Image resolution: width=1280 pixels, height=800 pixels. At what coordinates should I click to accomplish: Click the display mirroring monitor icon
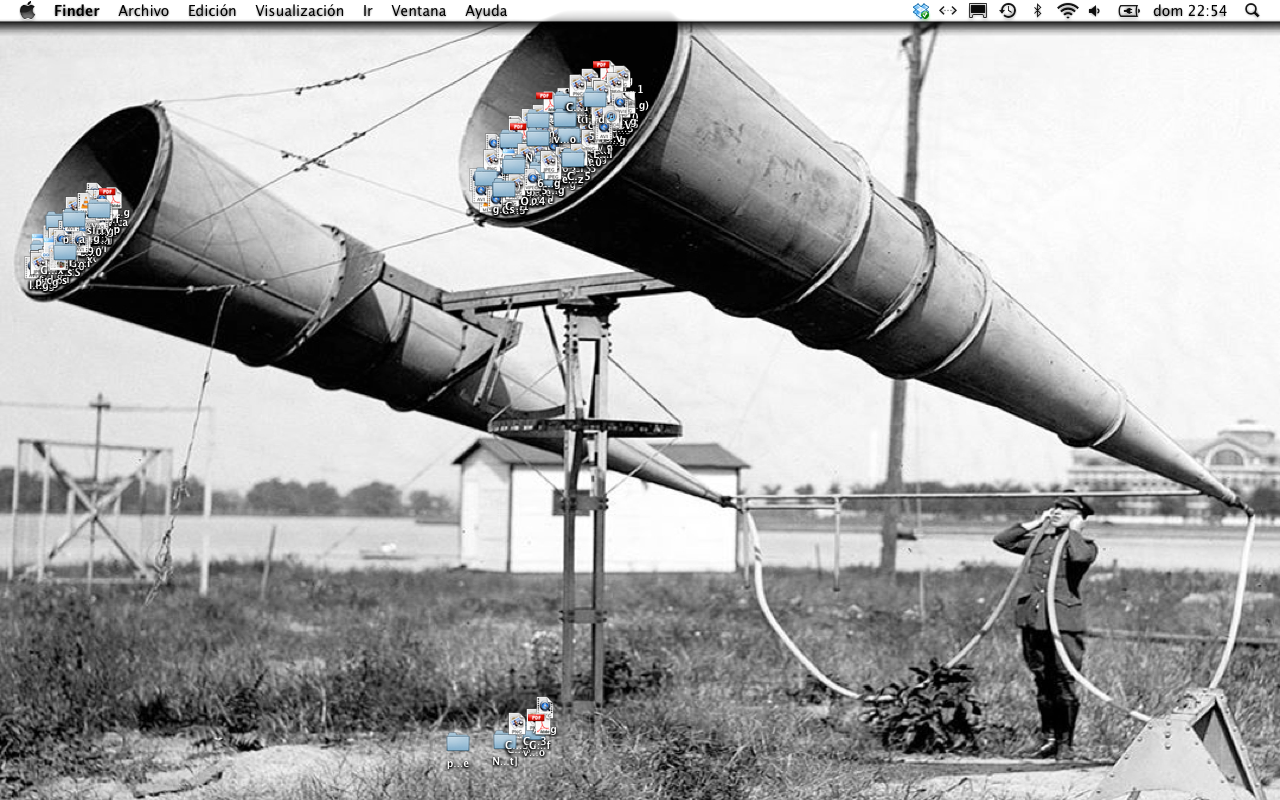(978, 11)
